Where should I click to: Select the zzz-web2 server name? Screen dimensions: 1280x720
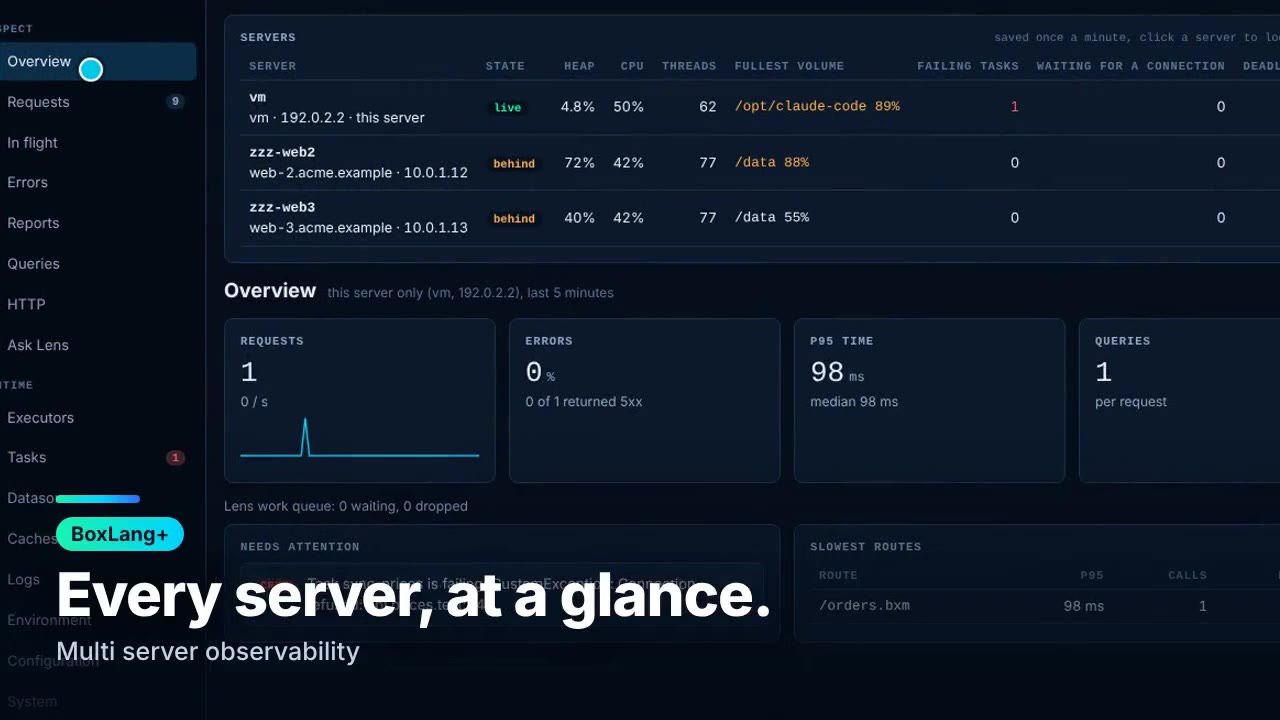coord(282,153)
